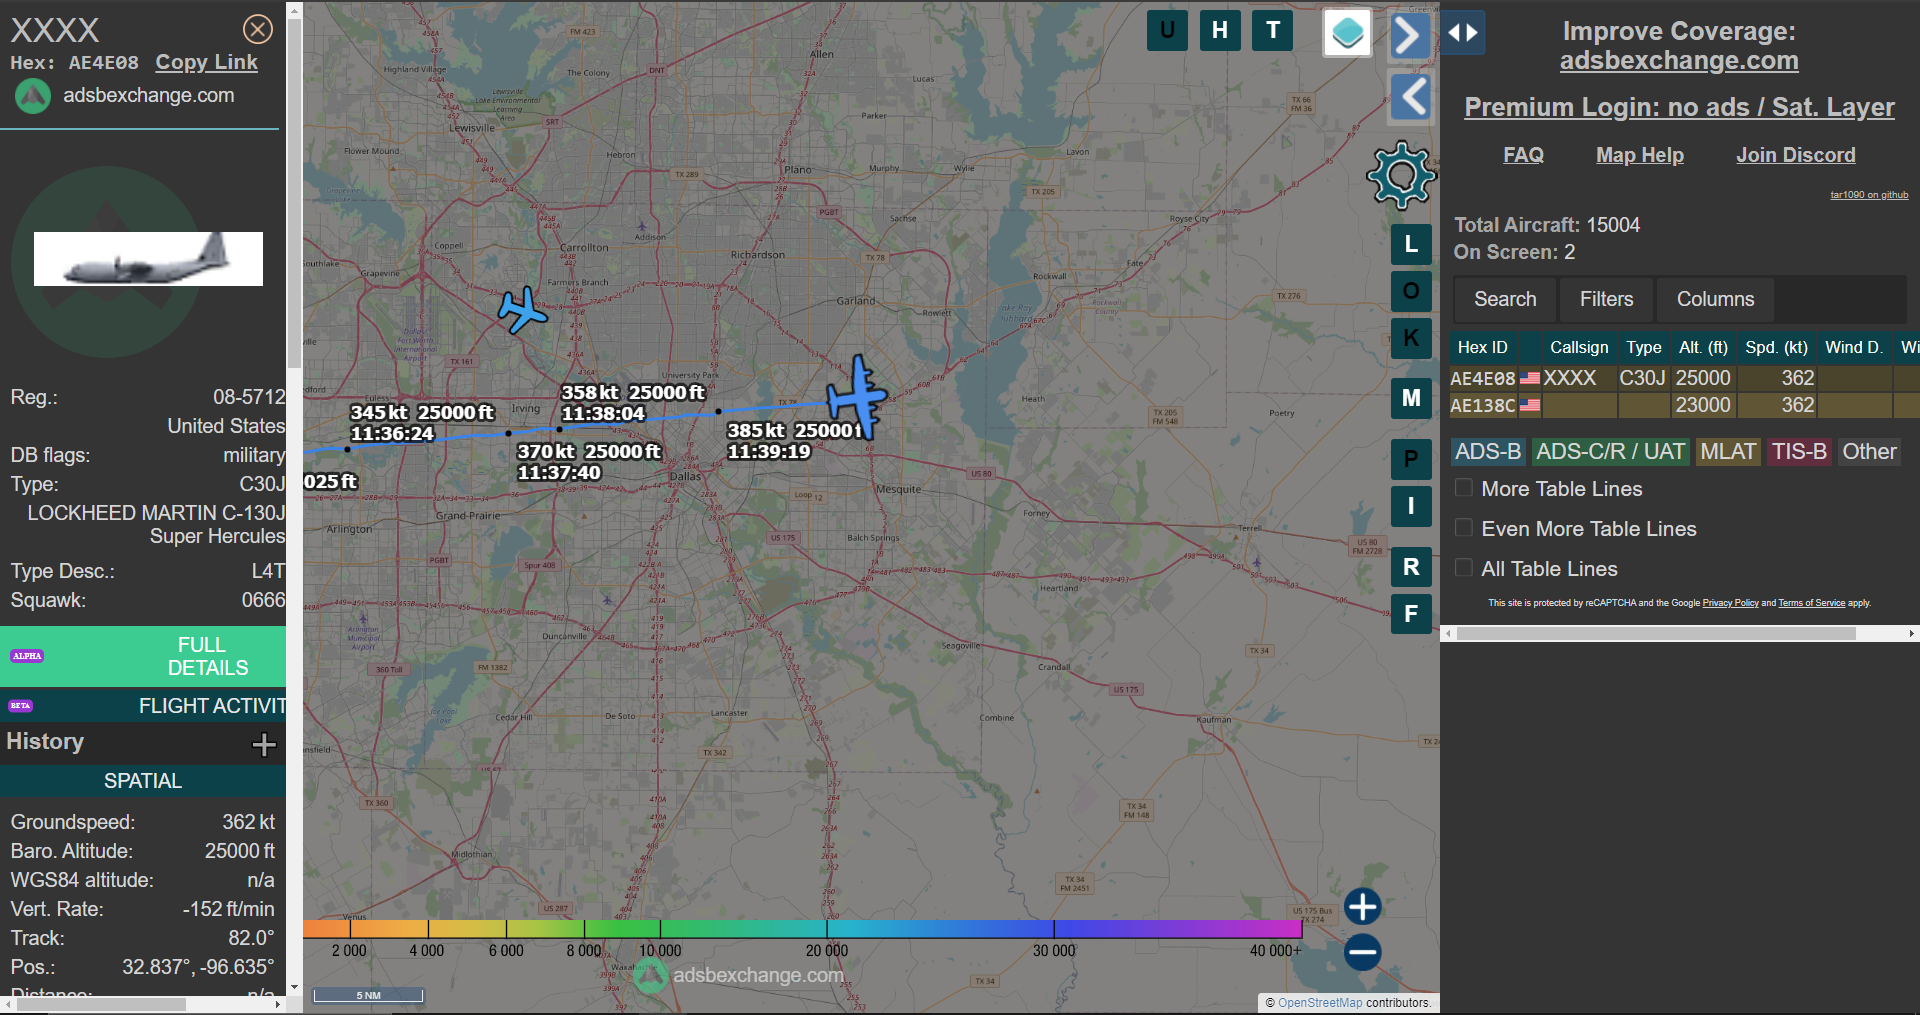Viewport: 1920px width, 1015px height.
Task: Toggle TIS-B source filter
Action: pyautogui.click(x=1799, y=452)
